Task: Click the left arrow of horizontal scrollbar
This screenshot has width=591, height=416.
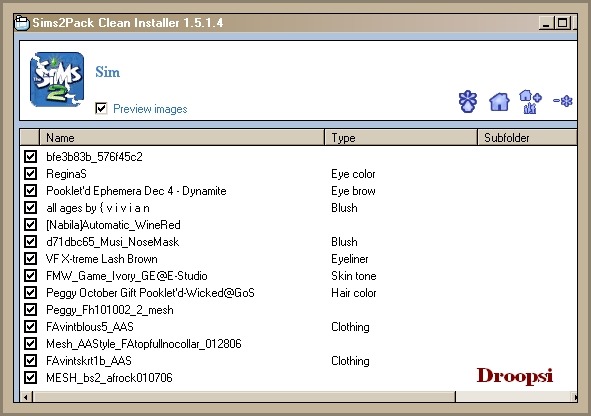Action: [26, 397]
